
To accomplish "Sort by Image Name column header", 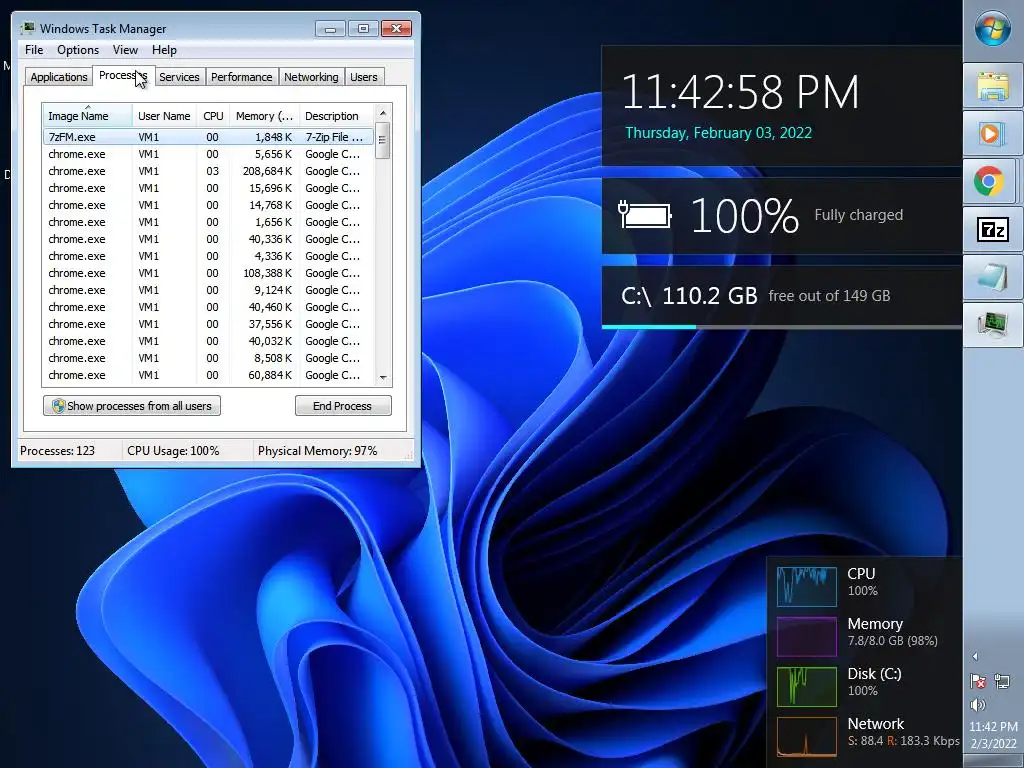I will click(x=88, y=116).
